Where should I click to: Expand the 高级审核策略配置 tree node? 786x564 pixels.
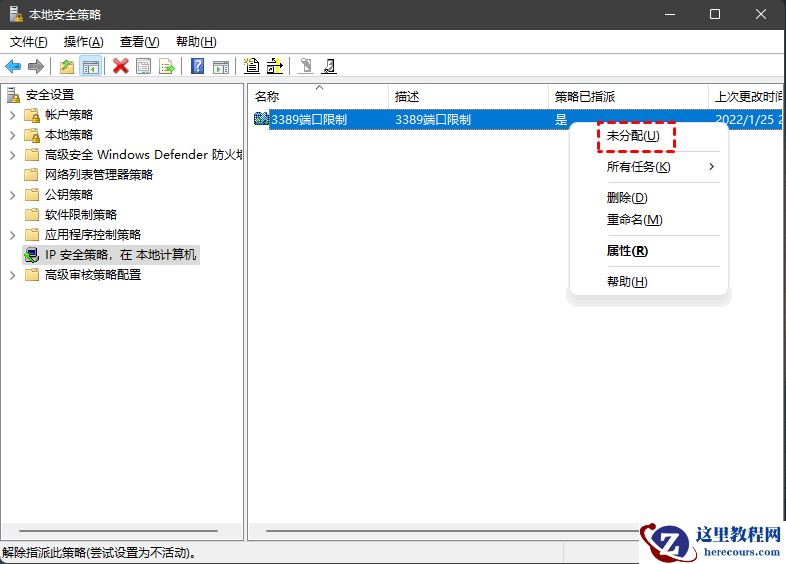[x=13, y=275]
